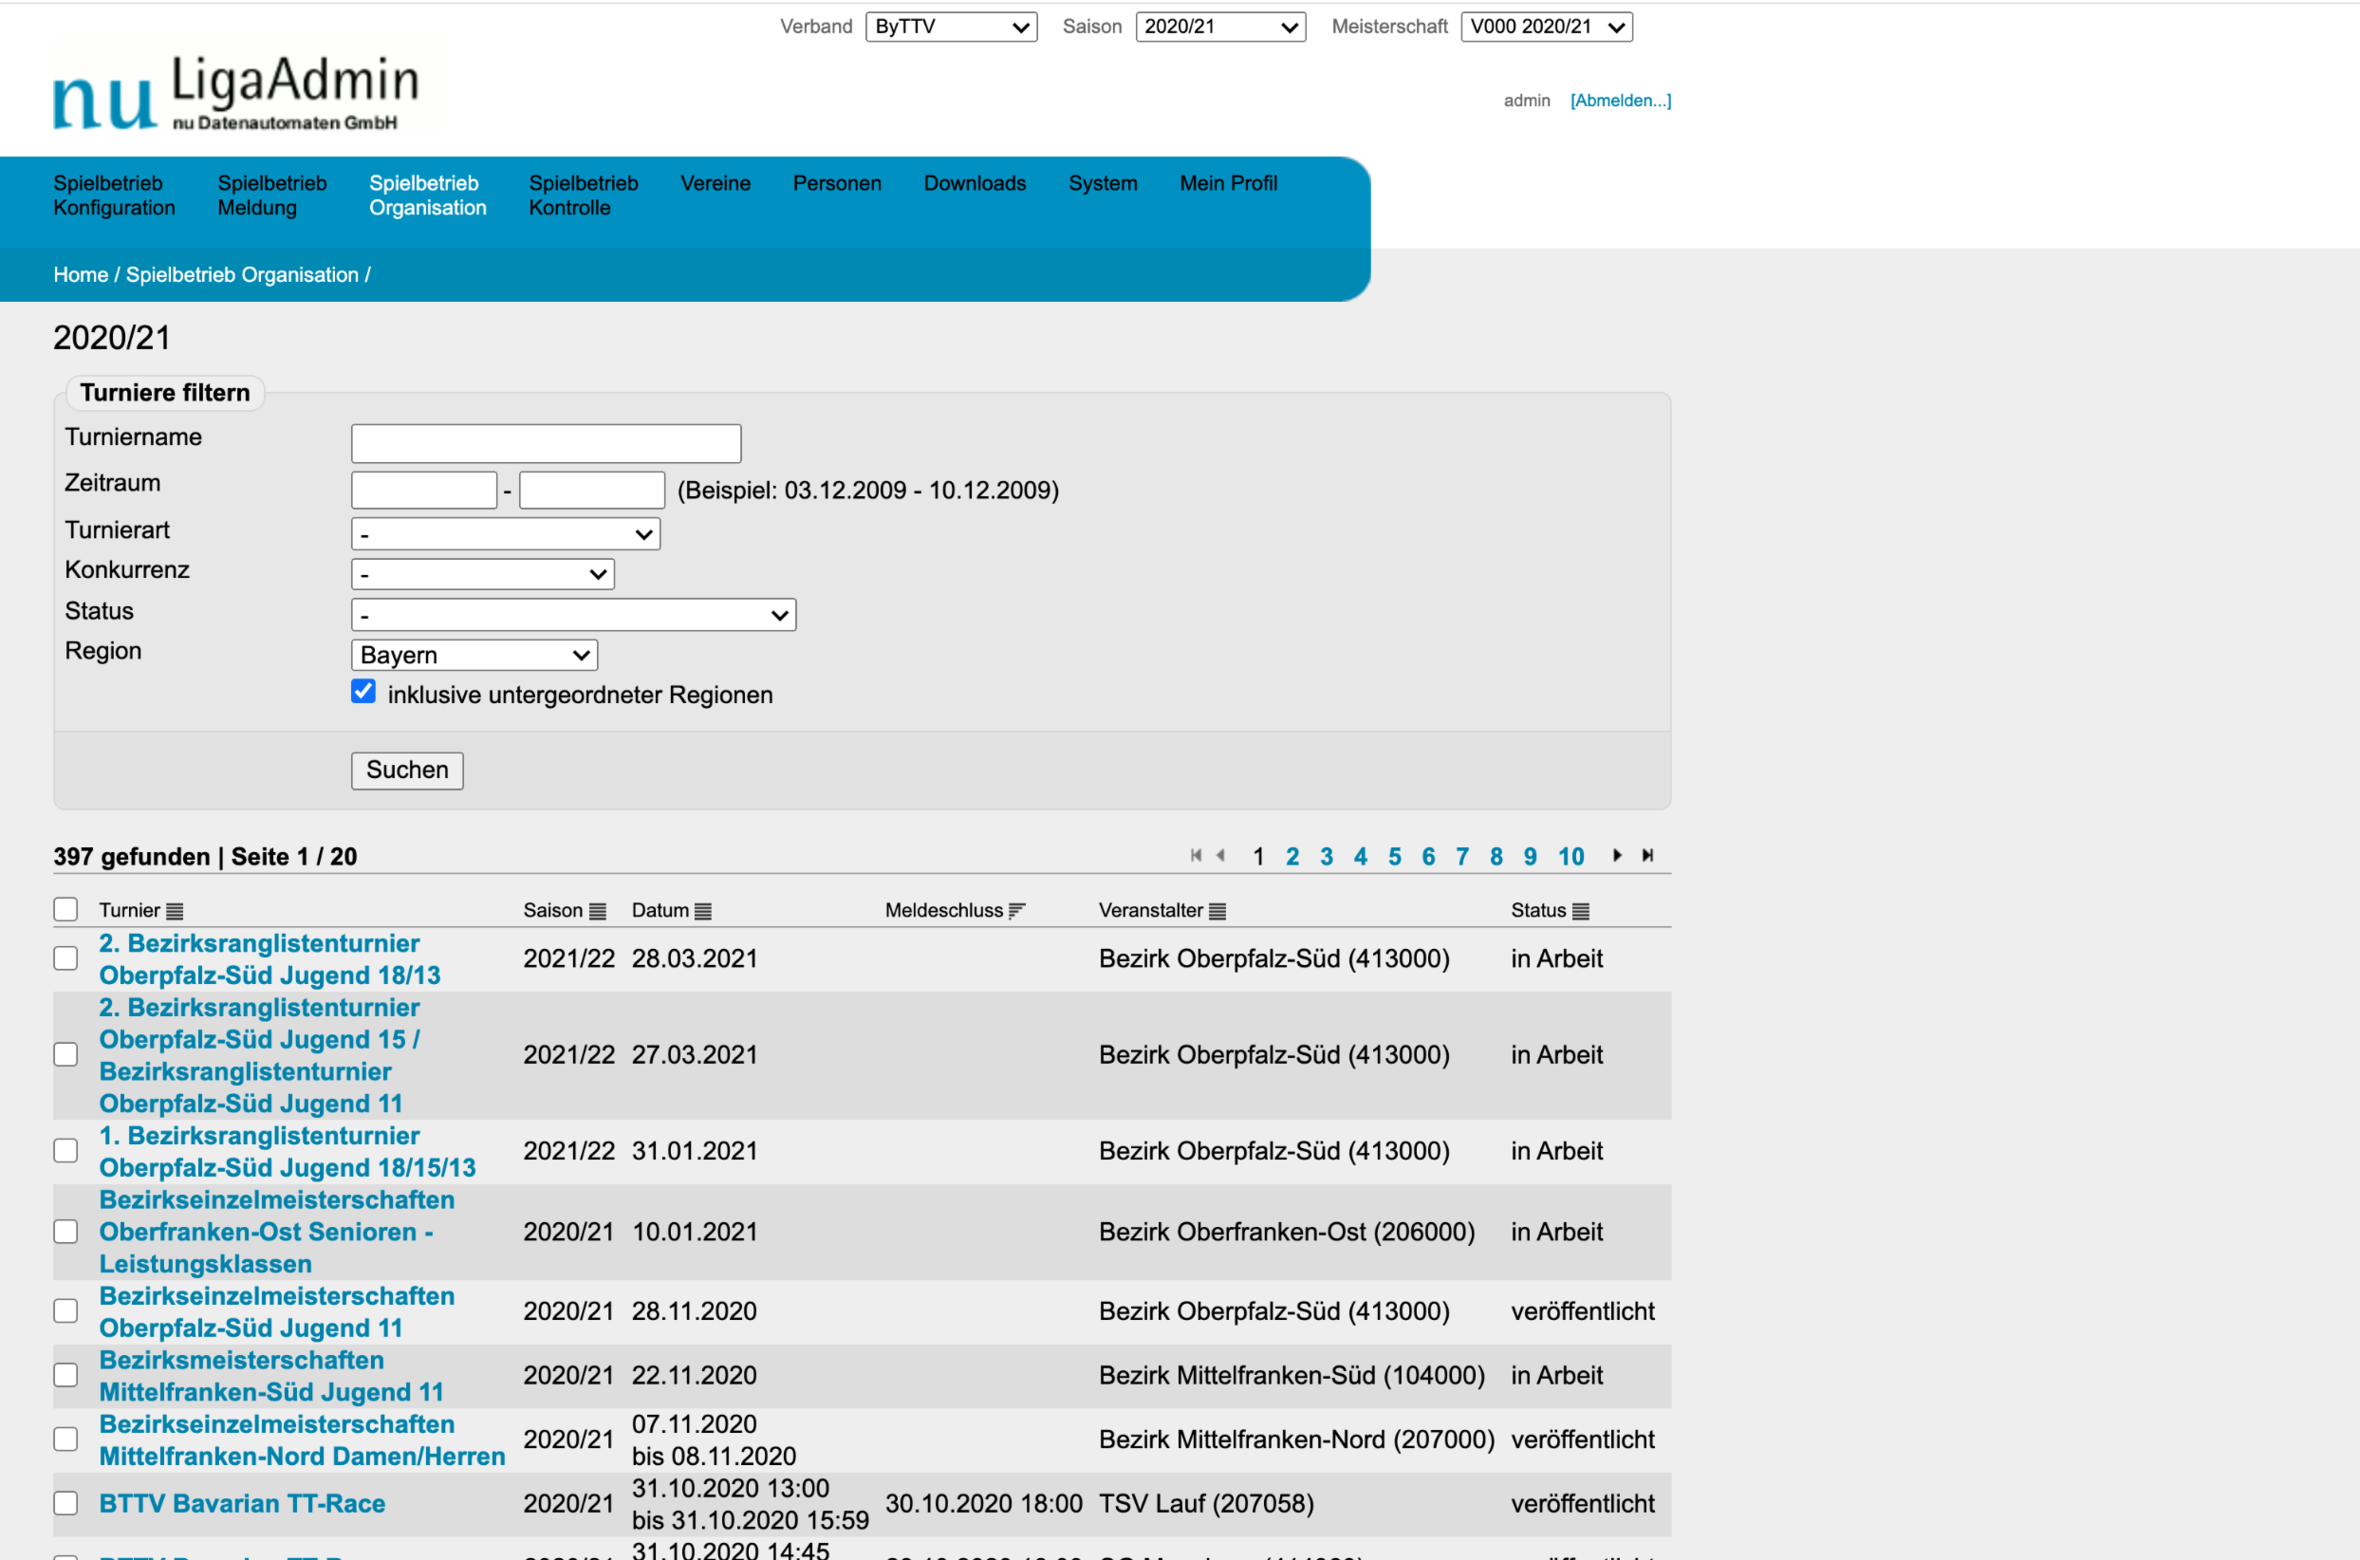Check the row dated 27.03.2021
This screenshot has height=1560, width=2360.
click(x=66, y=1054)
